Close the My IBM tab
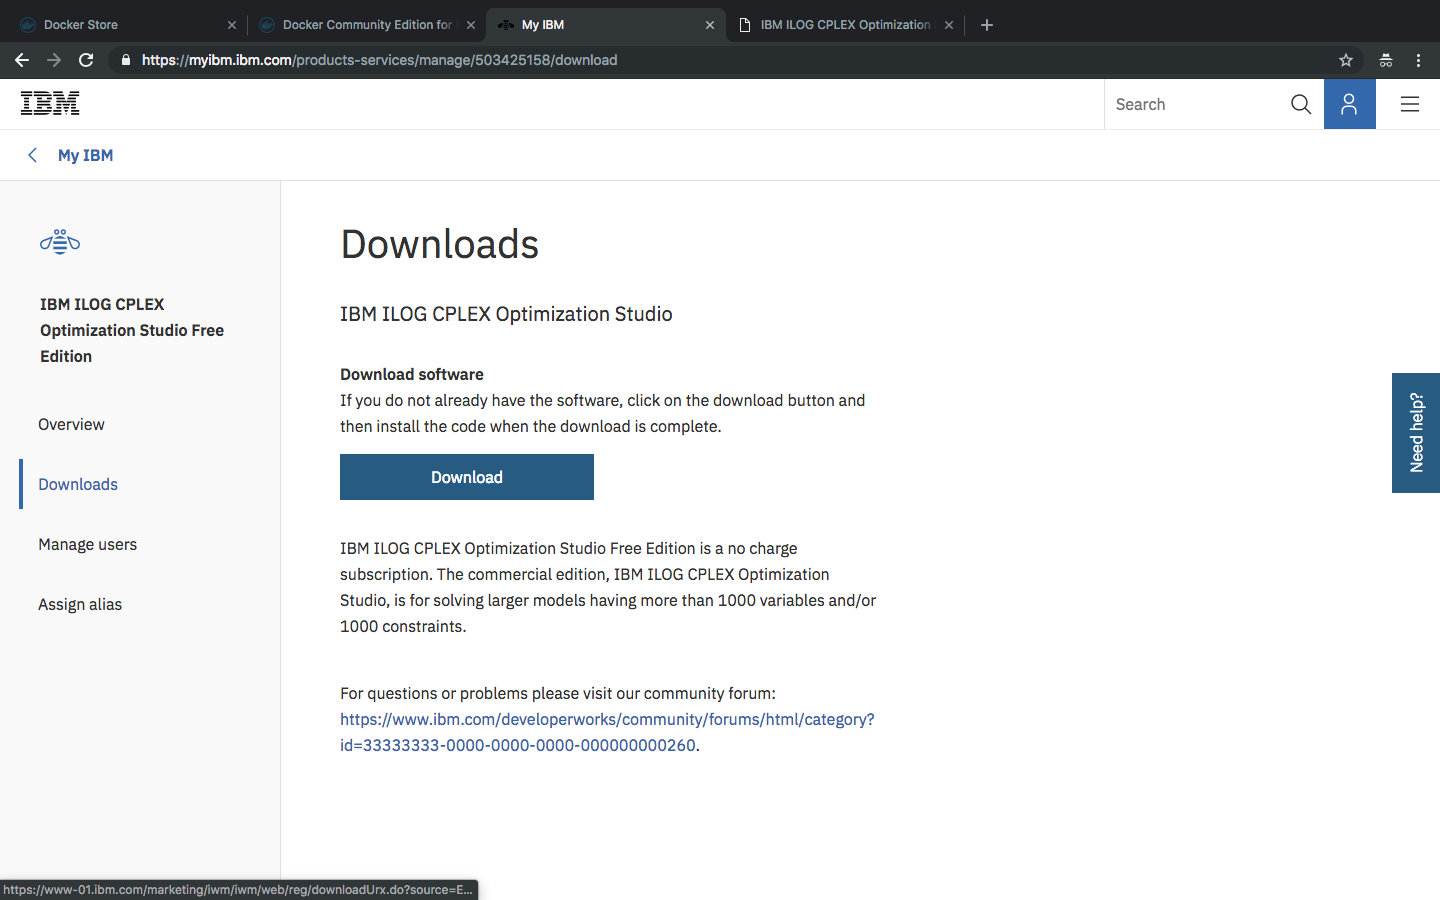The image size is (1440, 900). (710, 25)
